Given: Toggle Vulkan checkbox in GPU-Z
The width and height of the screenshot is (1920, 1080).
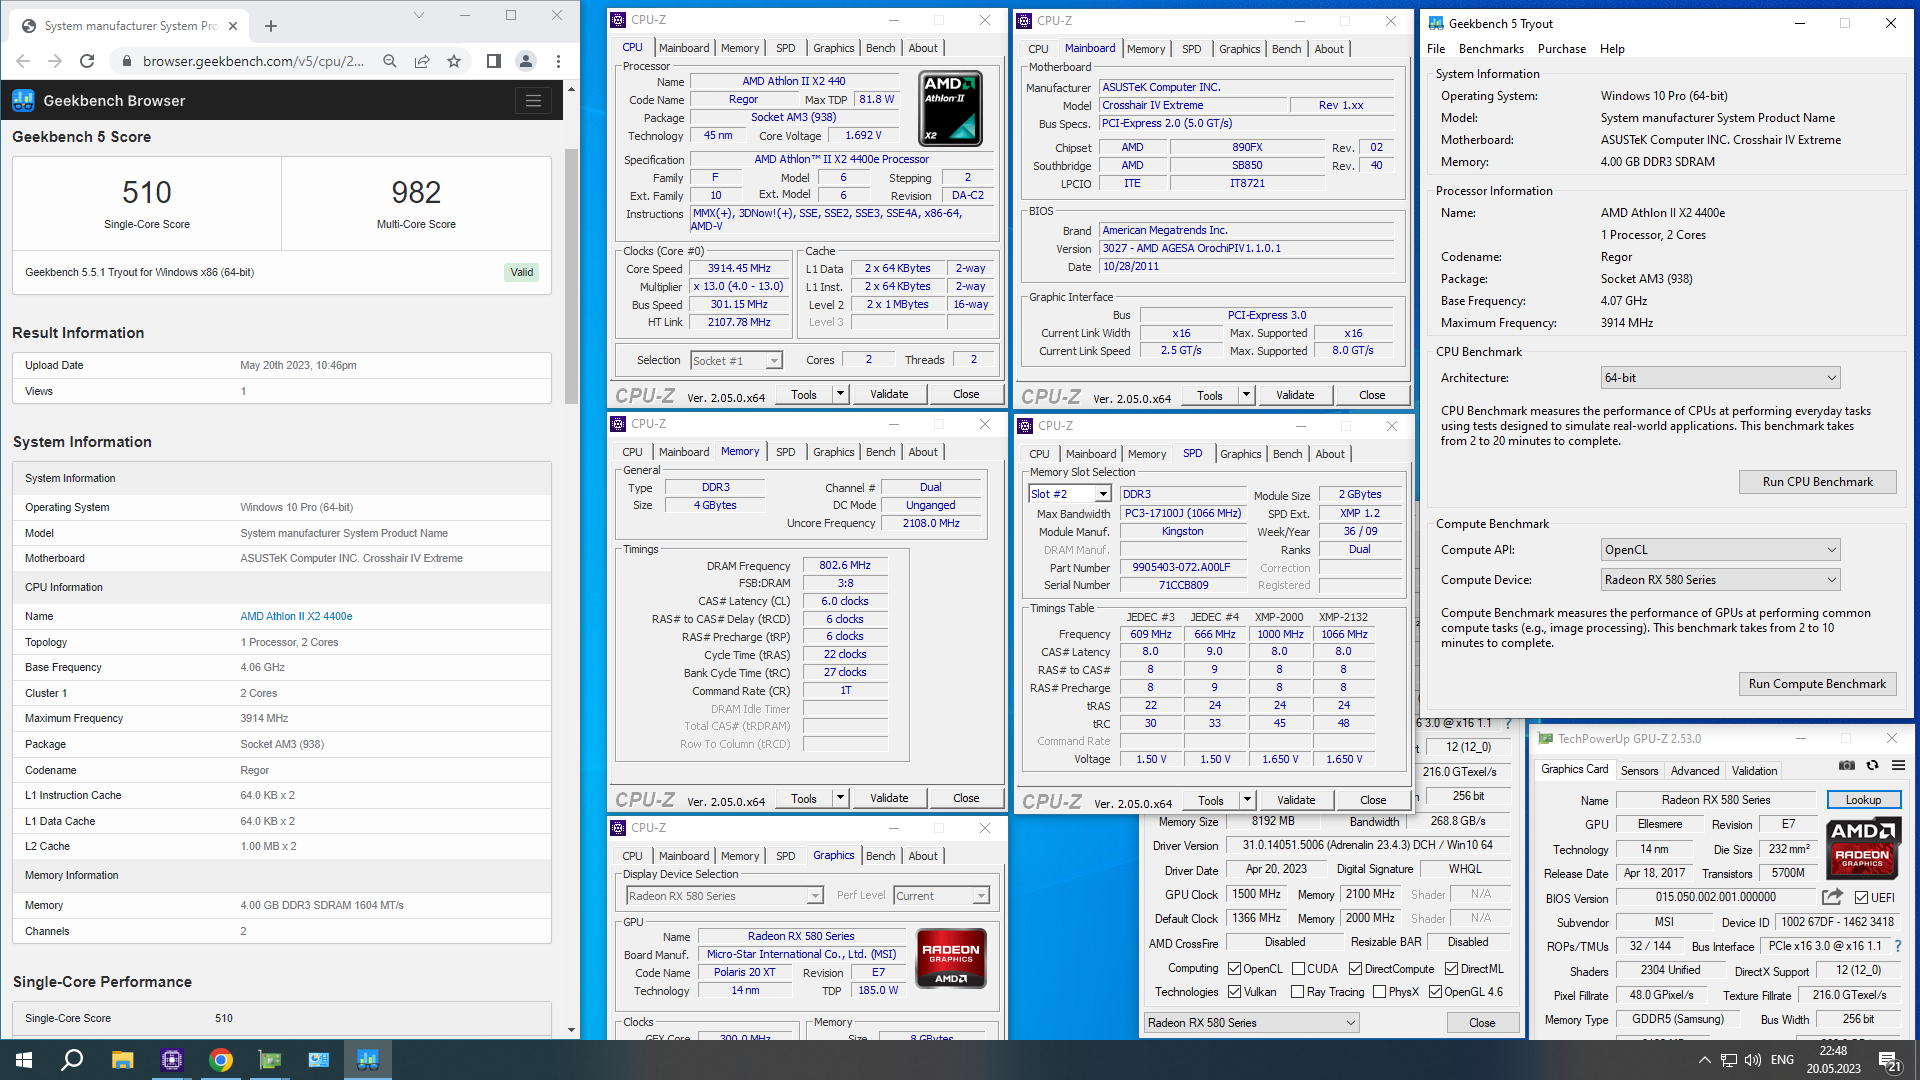Looking at the screenshot, I should [1234, 992].
